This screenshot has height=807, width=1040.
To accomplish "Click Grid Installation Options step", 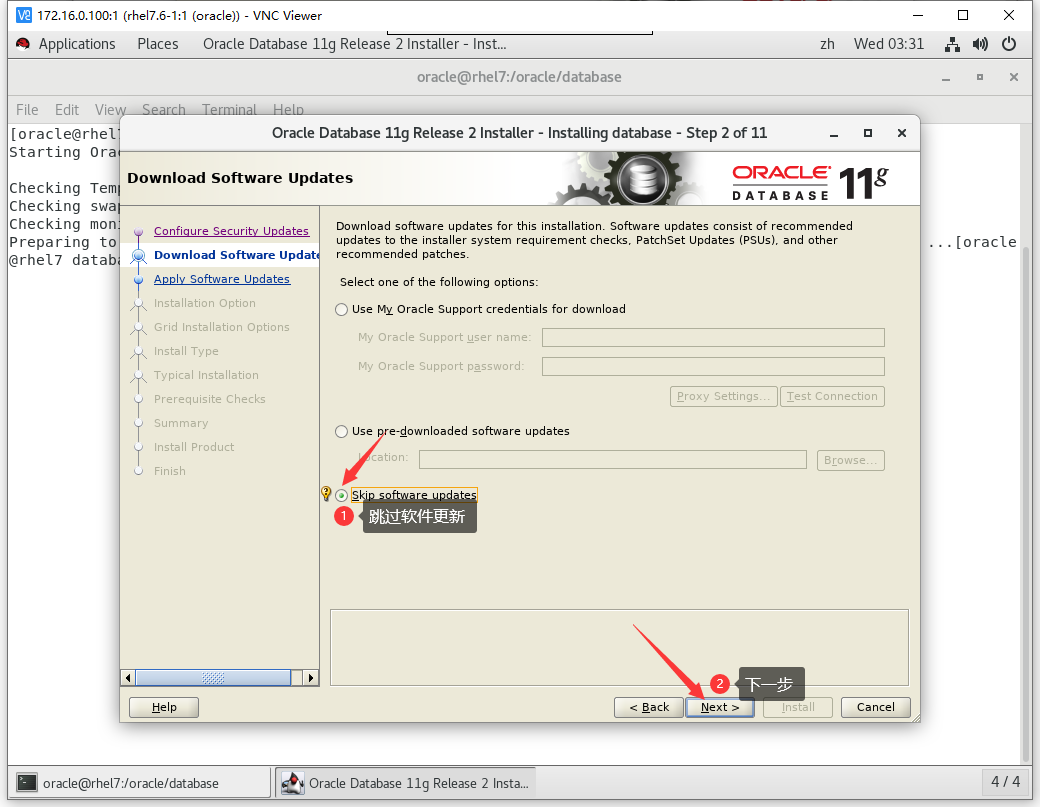I will [222, 327].
